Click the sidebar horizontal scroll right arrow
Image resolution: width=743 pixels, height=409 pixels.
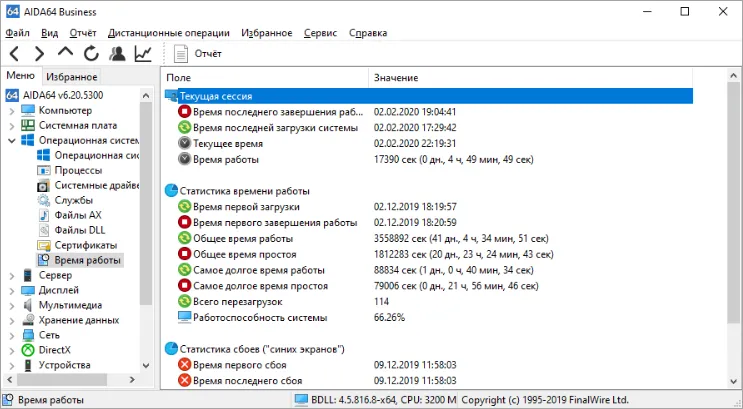click(x=132, y=380)
